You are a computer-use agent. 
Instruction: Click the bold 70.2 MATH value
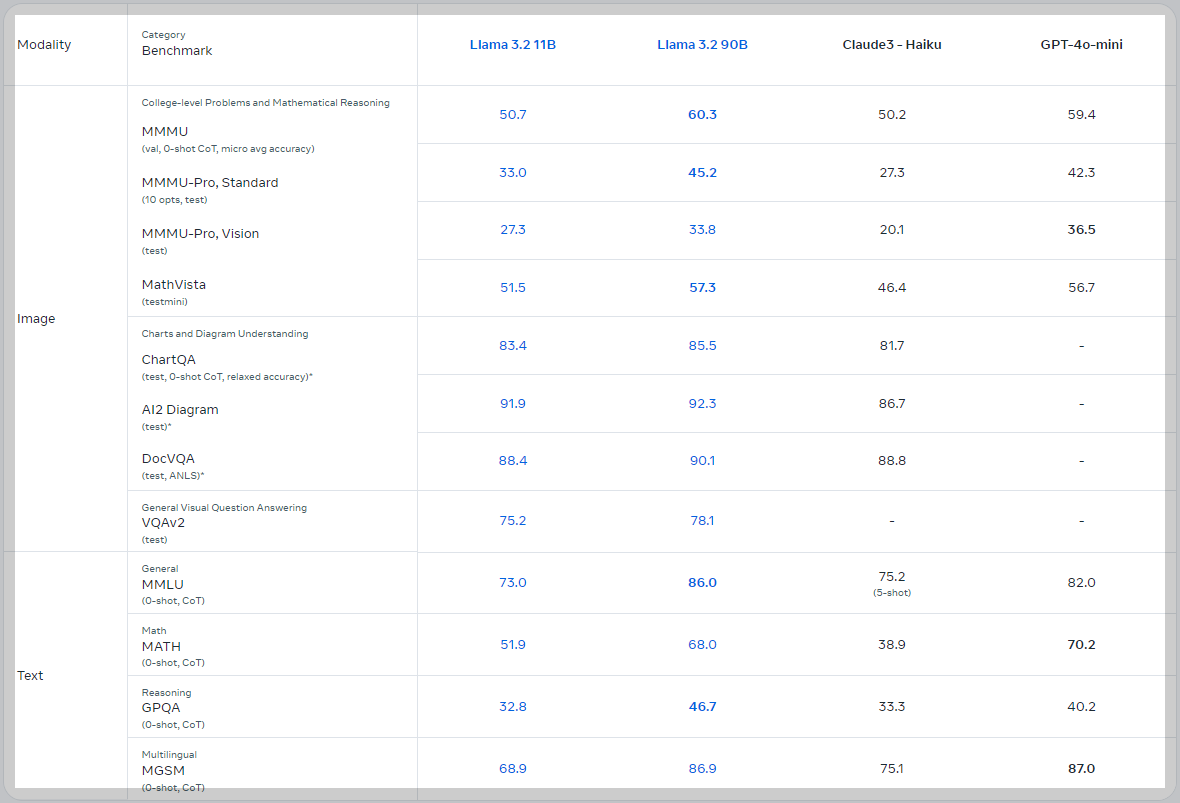[x=1081, y=644]
